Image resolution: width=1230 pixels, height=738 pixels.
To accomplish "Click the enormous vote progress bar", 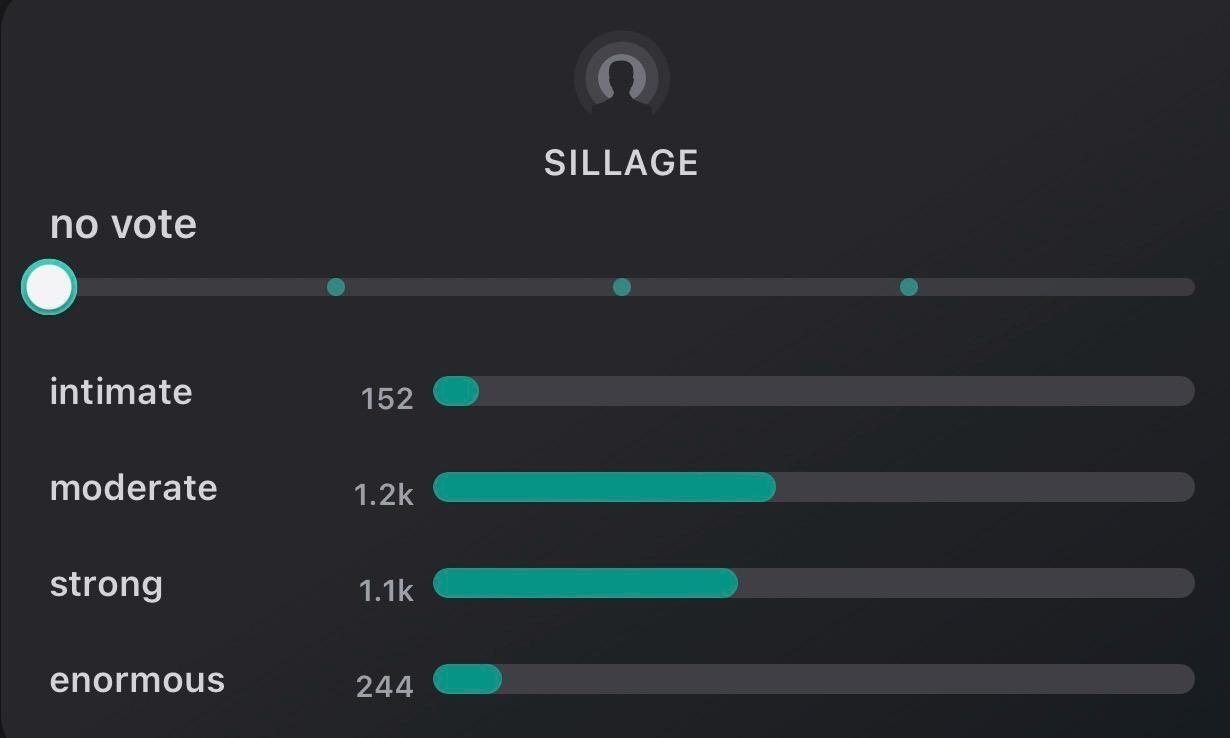I will point(813,679).
